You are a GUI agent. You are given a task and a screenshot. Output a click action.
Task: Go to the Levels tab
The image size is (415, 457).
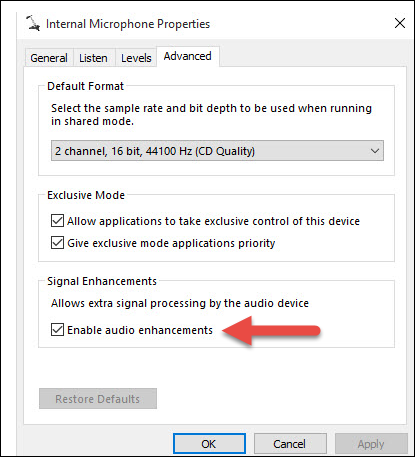coord(136,58)
